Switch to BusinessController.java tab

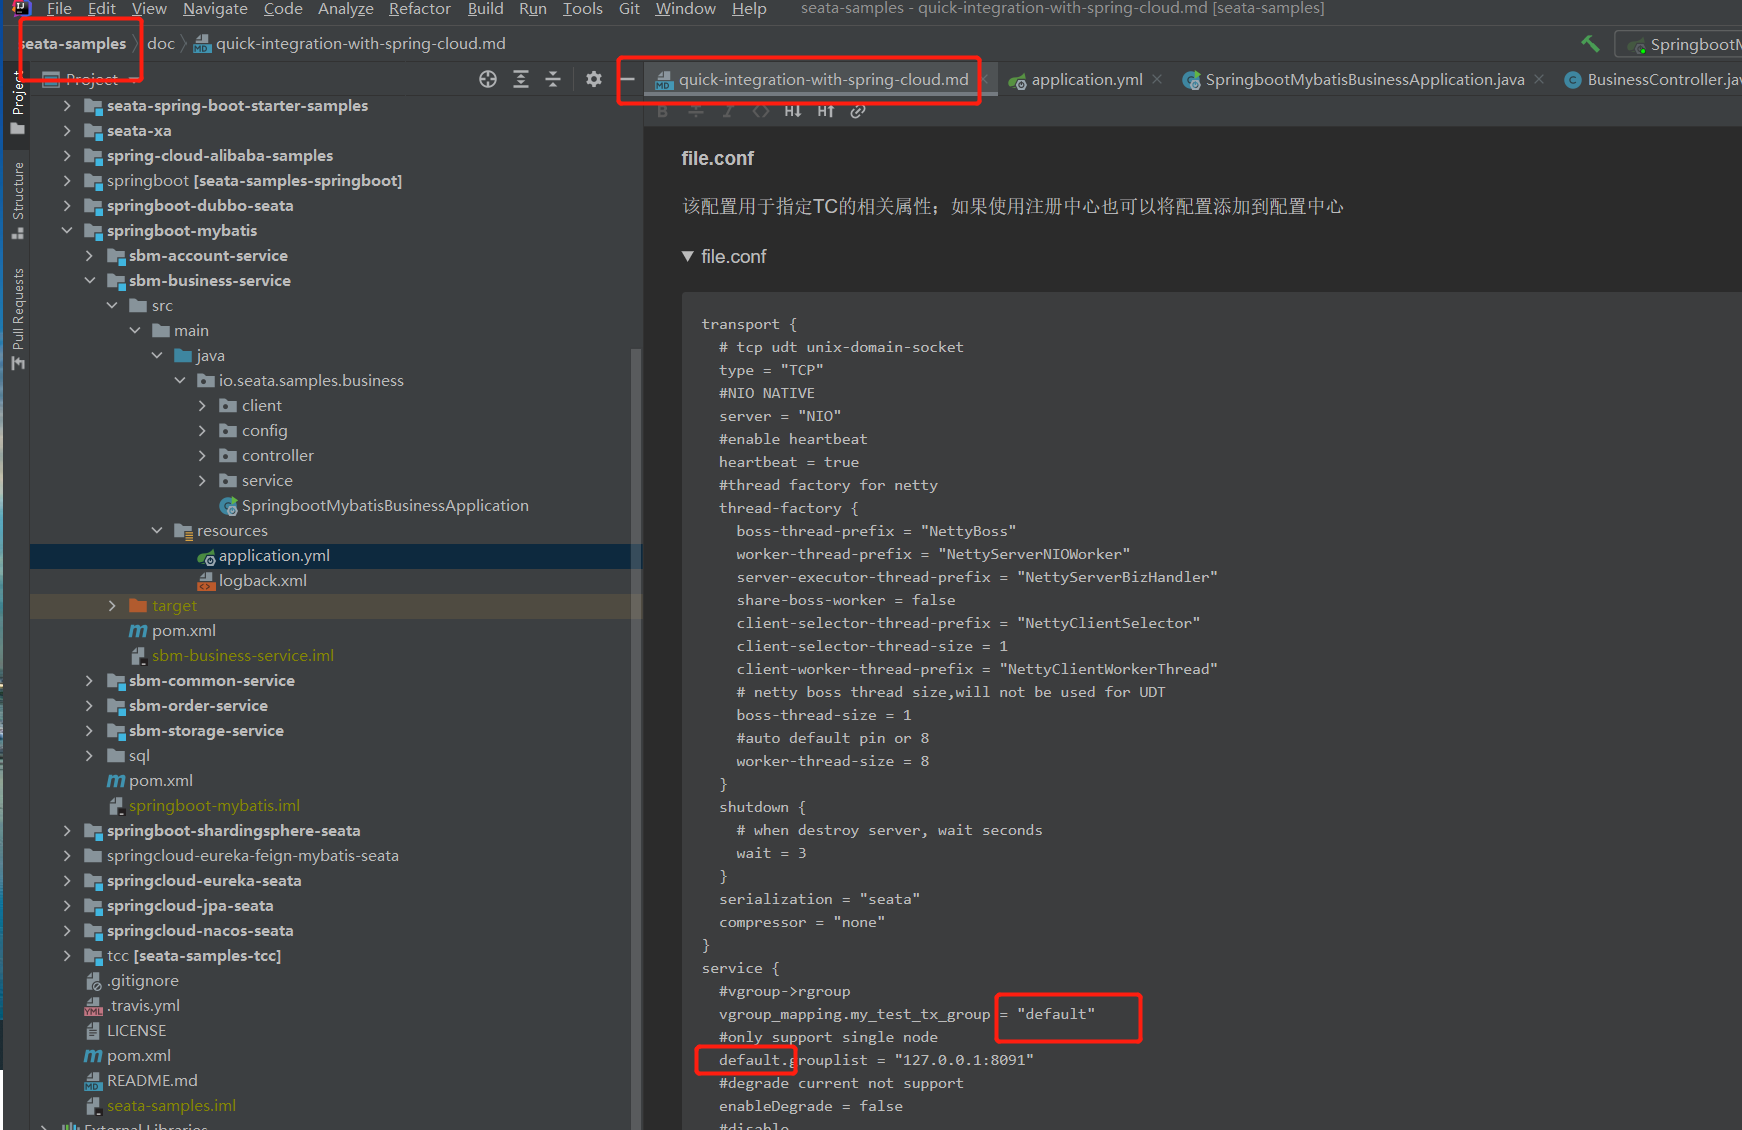(x=1652, y=80)
